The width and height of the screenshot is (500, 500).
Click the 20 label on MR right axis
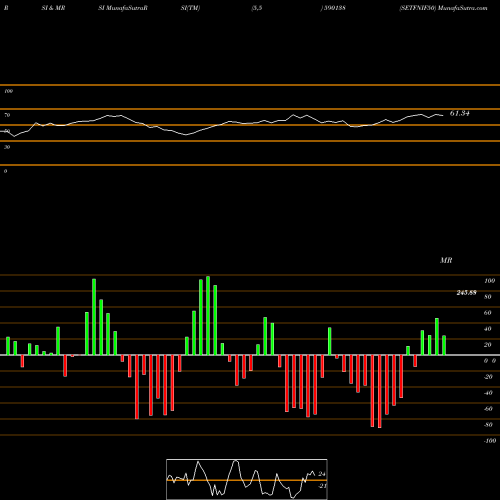pos(488,345)
